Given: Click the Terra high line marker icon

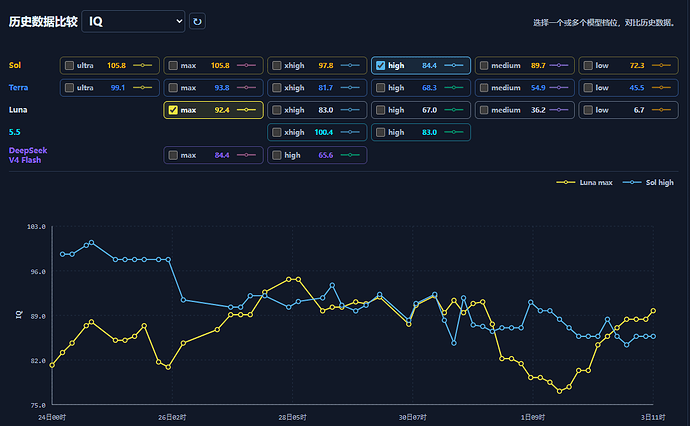Looking at the screenshot, I should [x=454, y=88].
